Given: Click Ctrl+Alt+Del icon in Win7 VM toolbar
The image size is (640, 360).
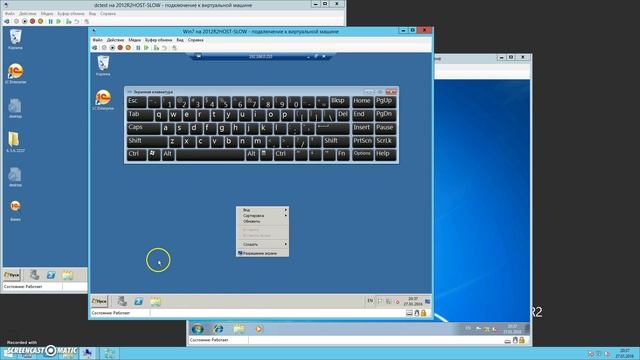Looking at the screenshot, I should coord(95,48).
